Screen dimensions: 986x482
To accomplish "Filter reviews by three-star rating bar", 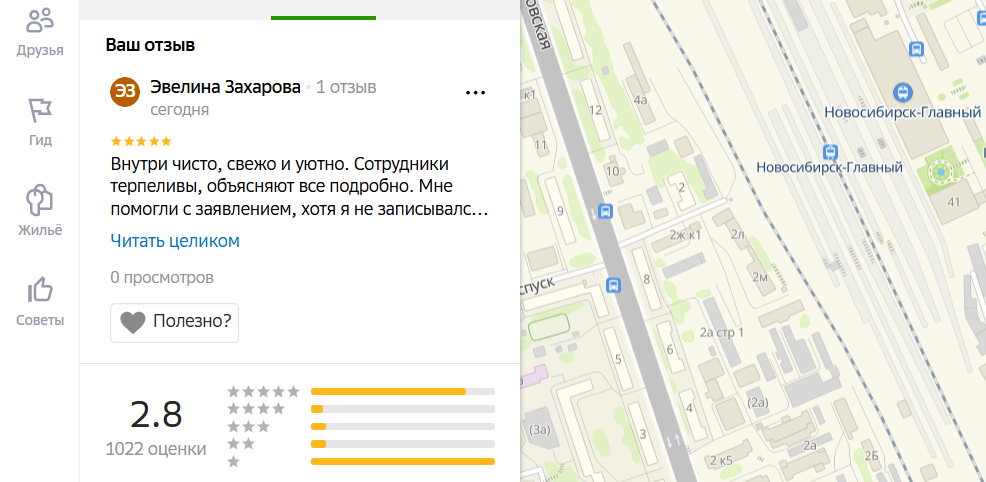I will tap(403, 427).
